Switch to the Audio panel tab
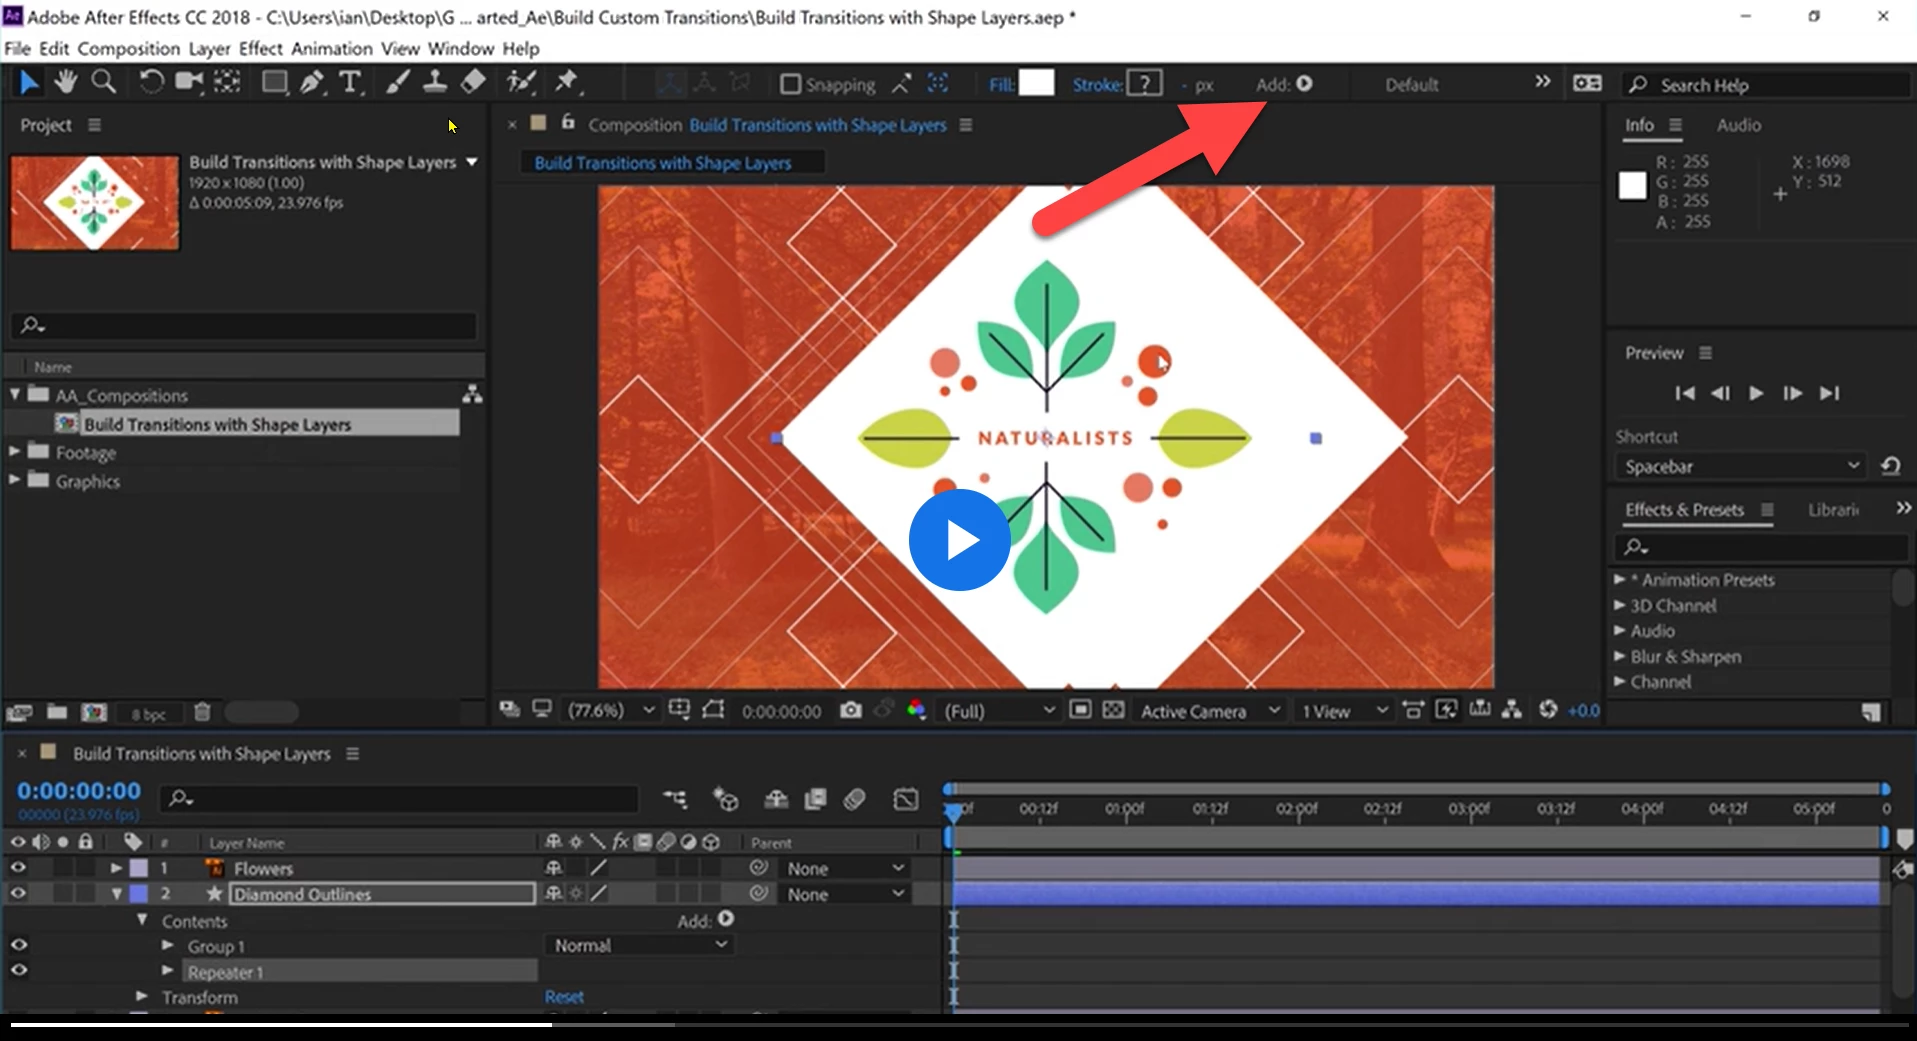Image resolution: width=1917 pixels, height=1041 pixels. (x=1739, y=125)
